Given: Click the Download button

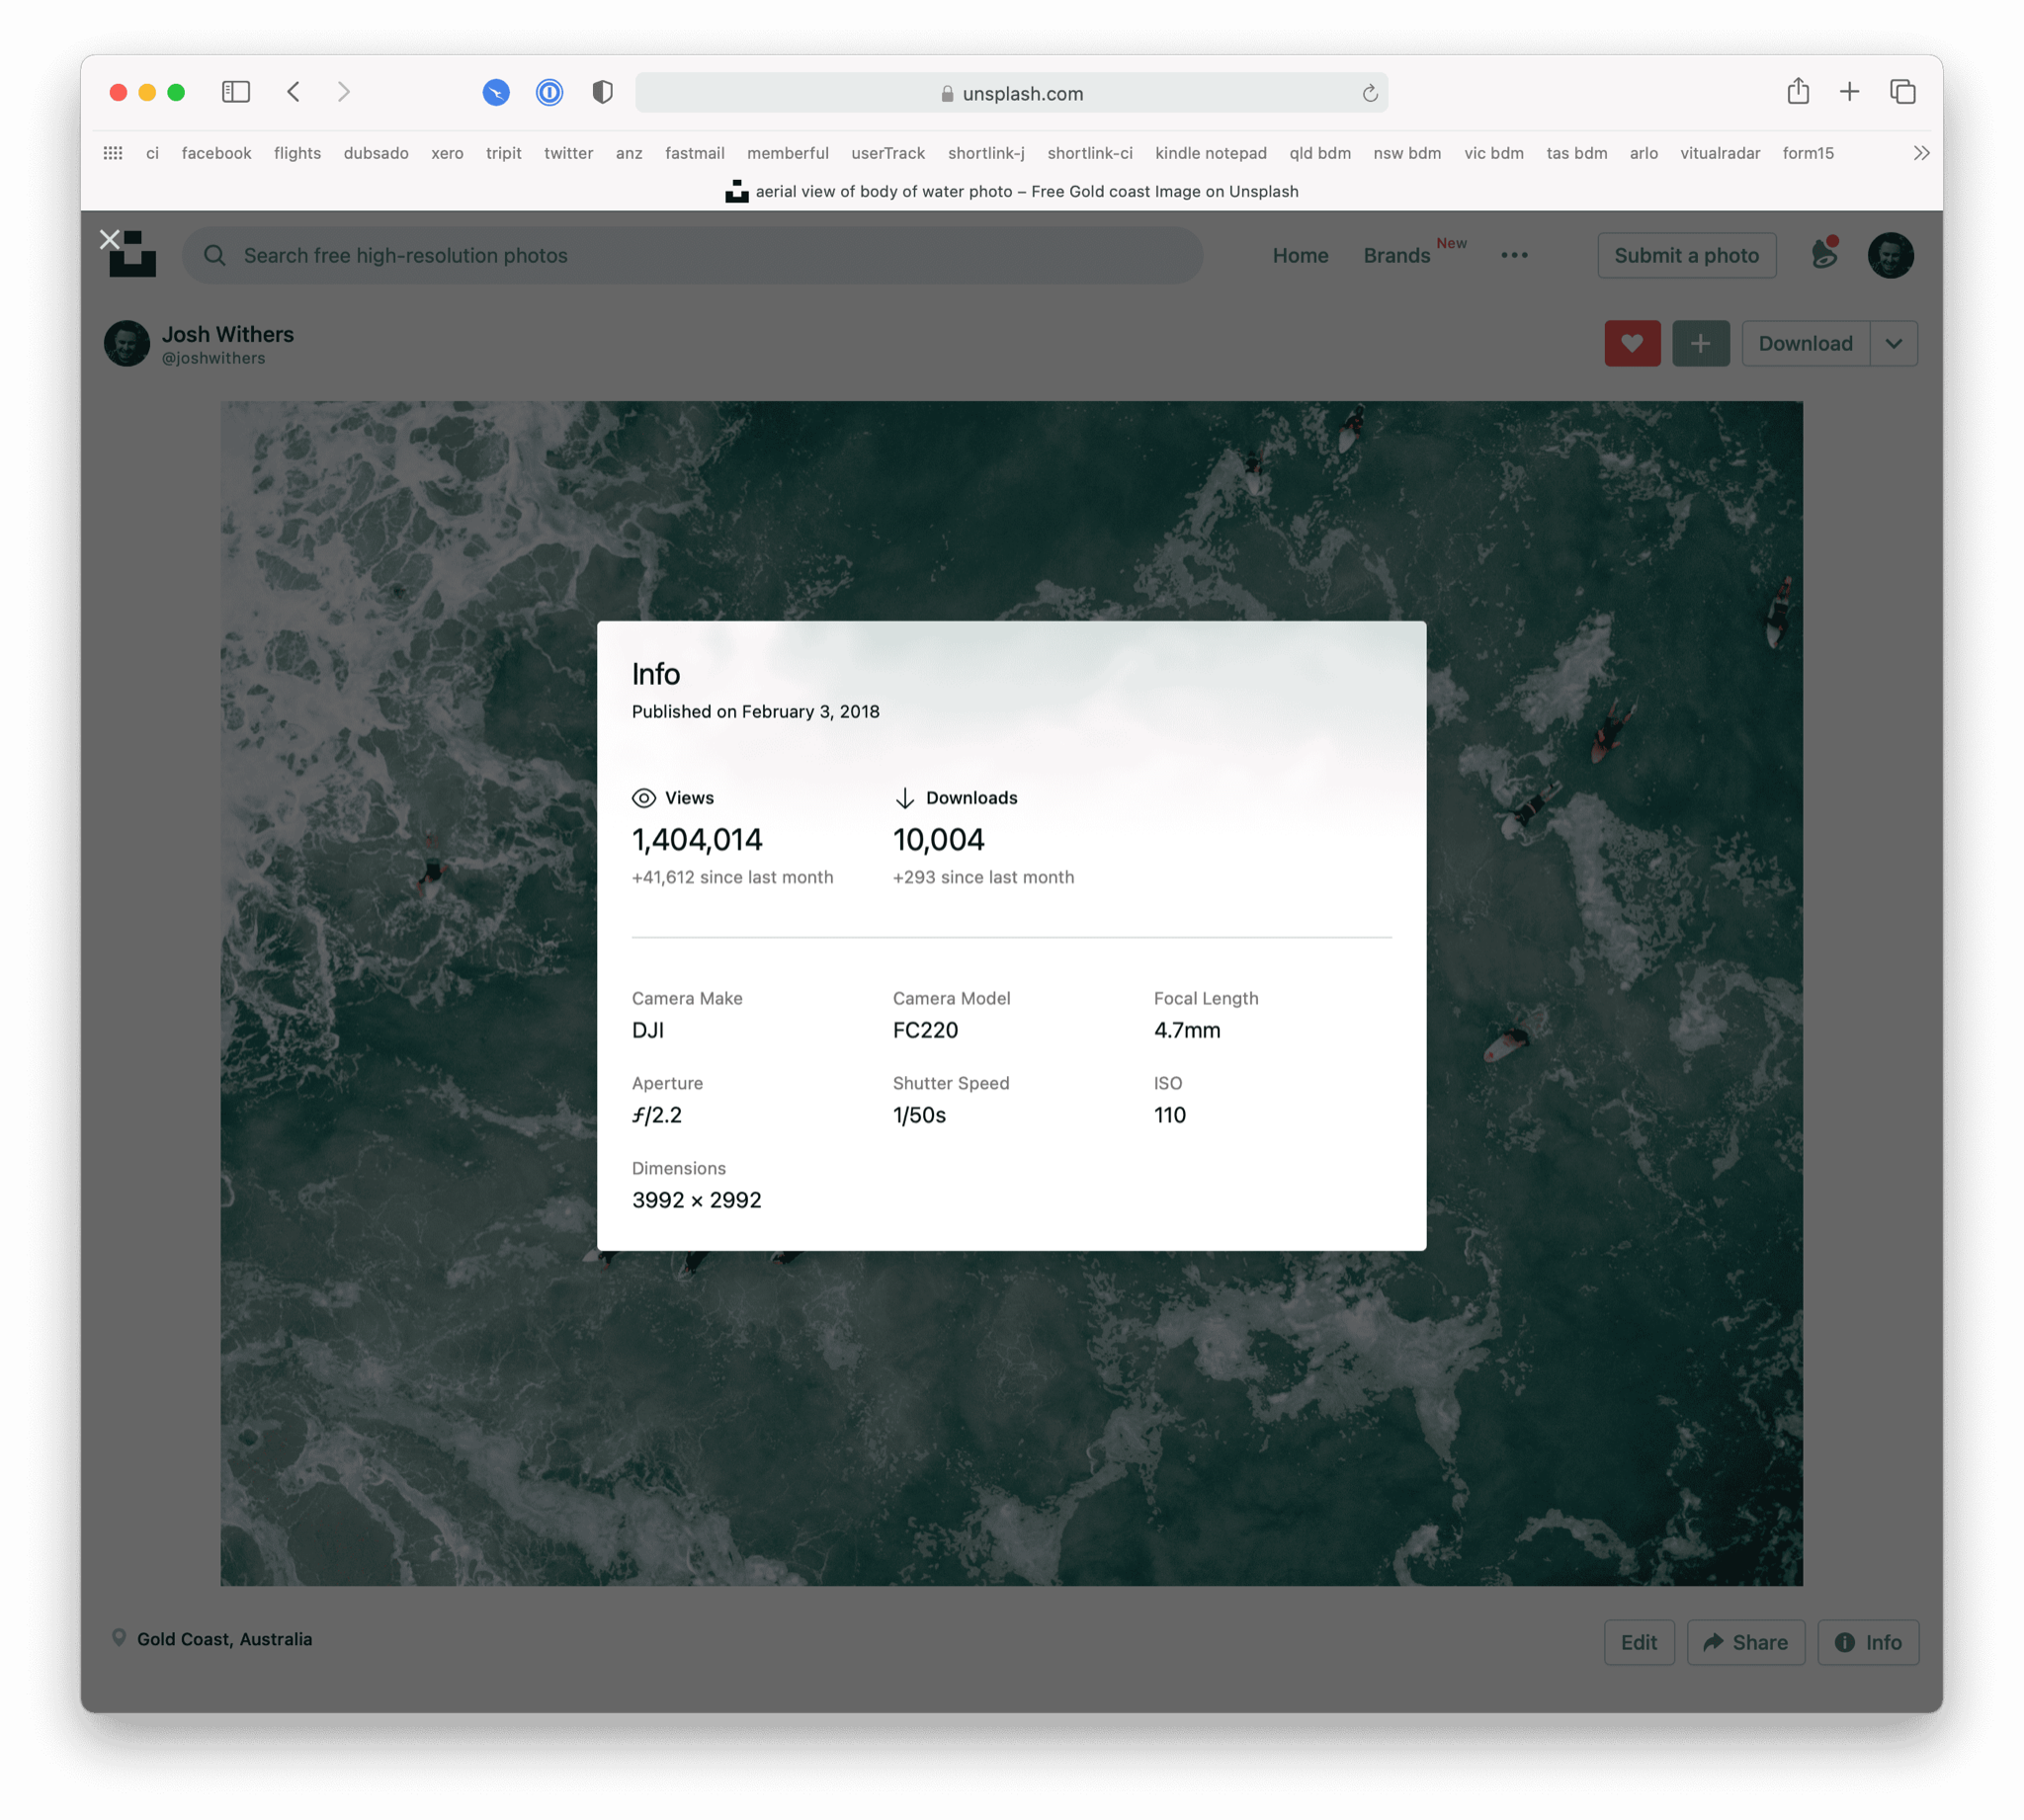Looking at the screenshot, I should click(1805, 343).
